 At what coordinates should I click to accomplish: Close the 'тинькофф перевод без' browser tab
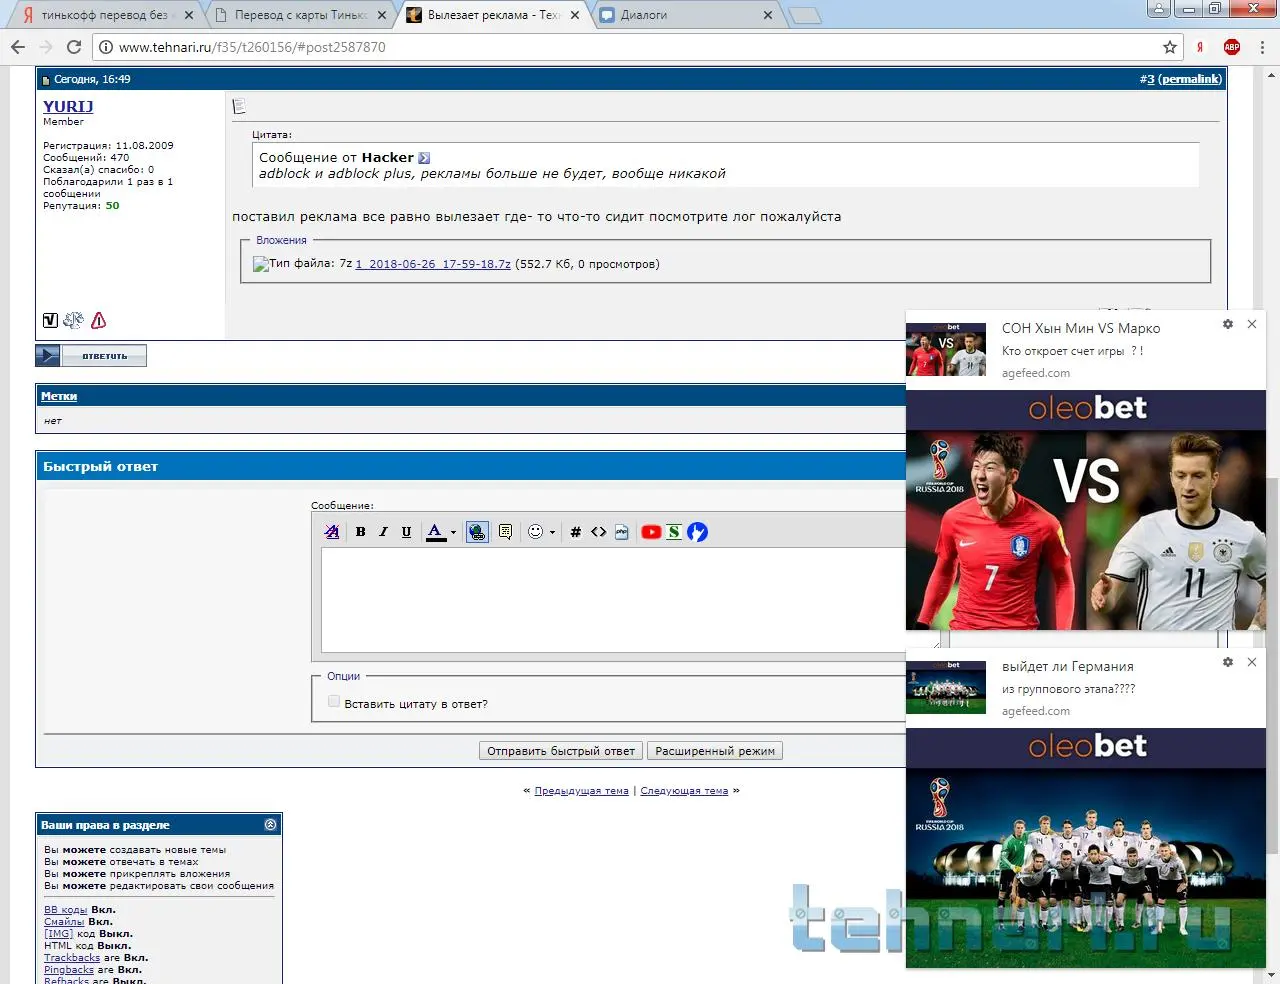coord(189,15)
